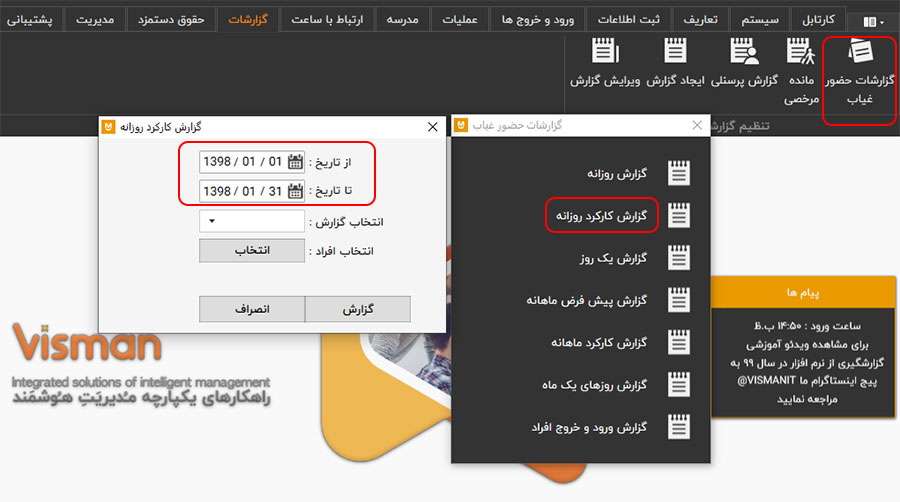Open the calendar picker for تا تاریخ
Image resolution: width=900 pixels, height=502 pixels.
[295, 190]
